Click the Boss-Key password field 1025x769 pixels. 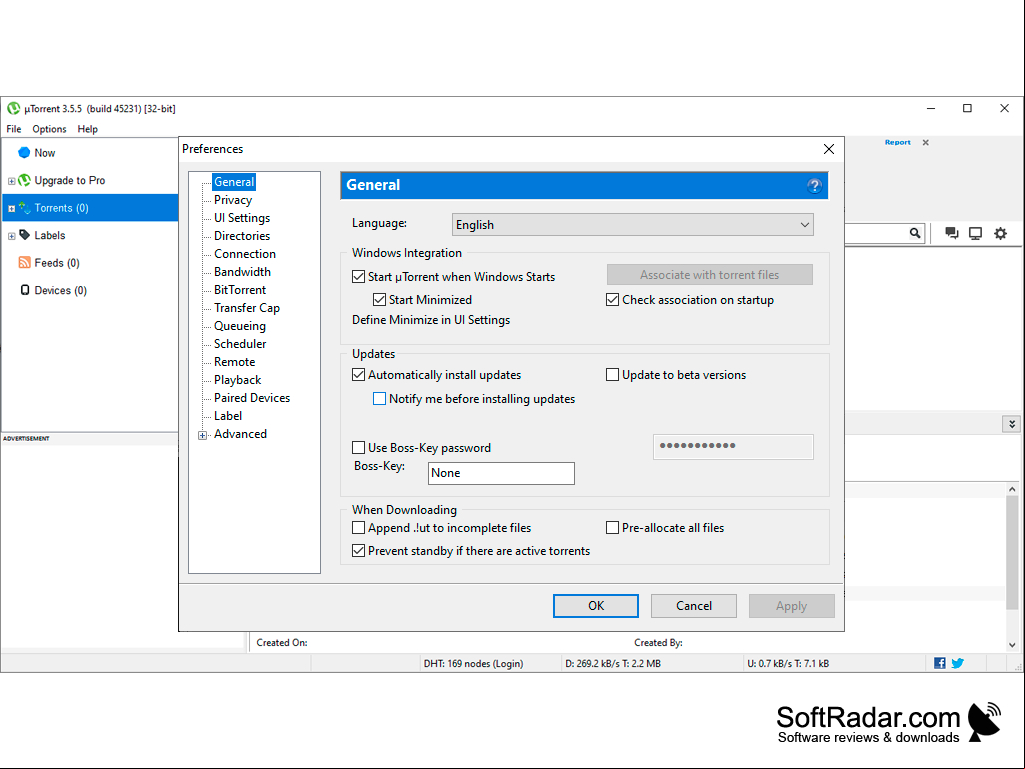[x=733, y=447]
